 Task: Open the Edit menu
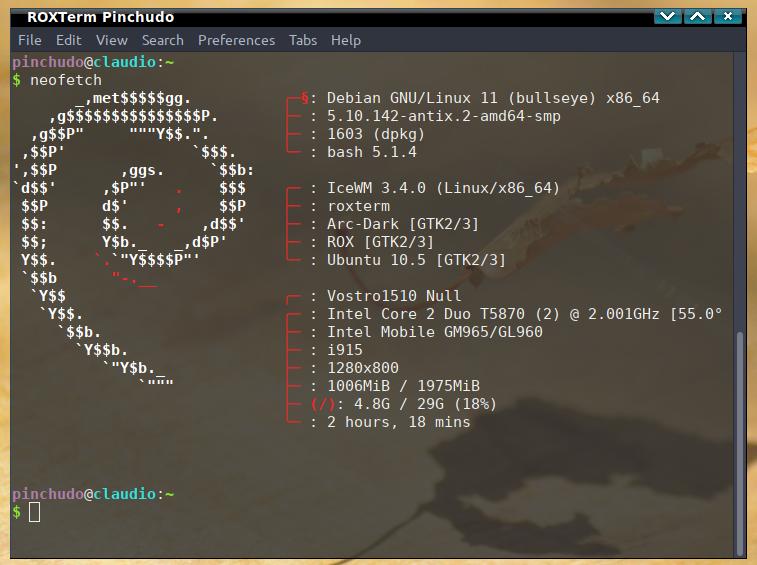click(x=69, y=40)
